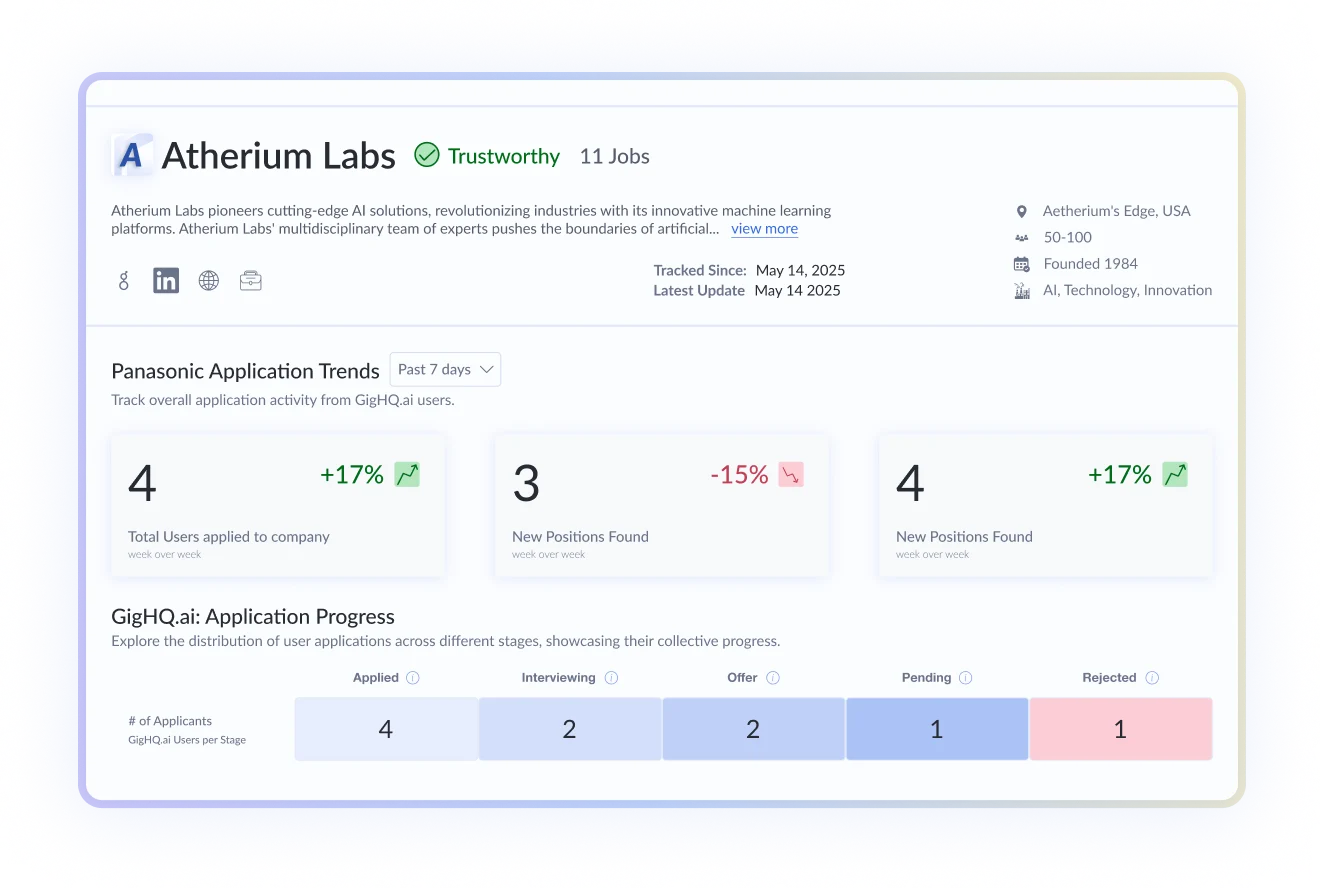Image resolution: width=1320 pixels, height=889 pixels.
Task: Click the location pin icon
Action: [1021, 211]
